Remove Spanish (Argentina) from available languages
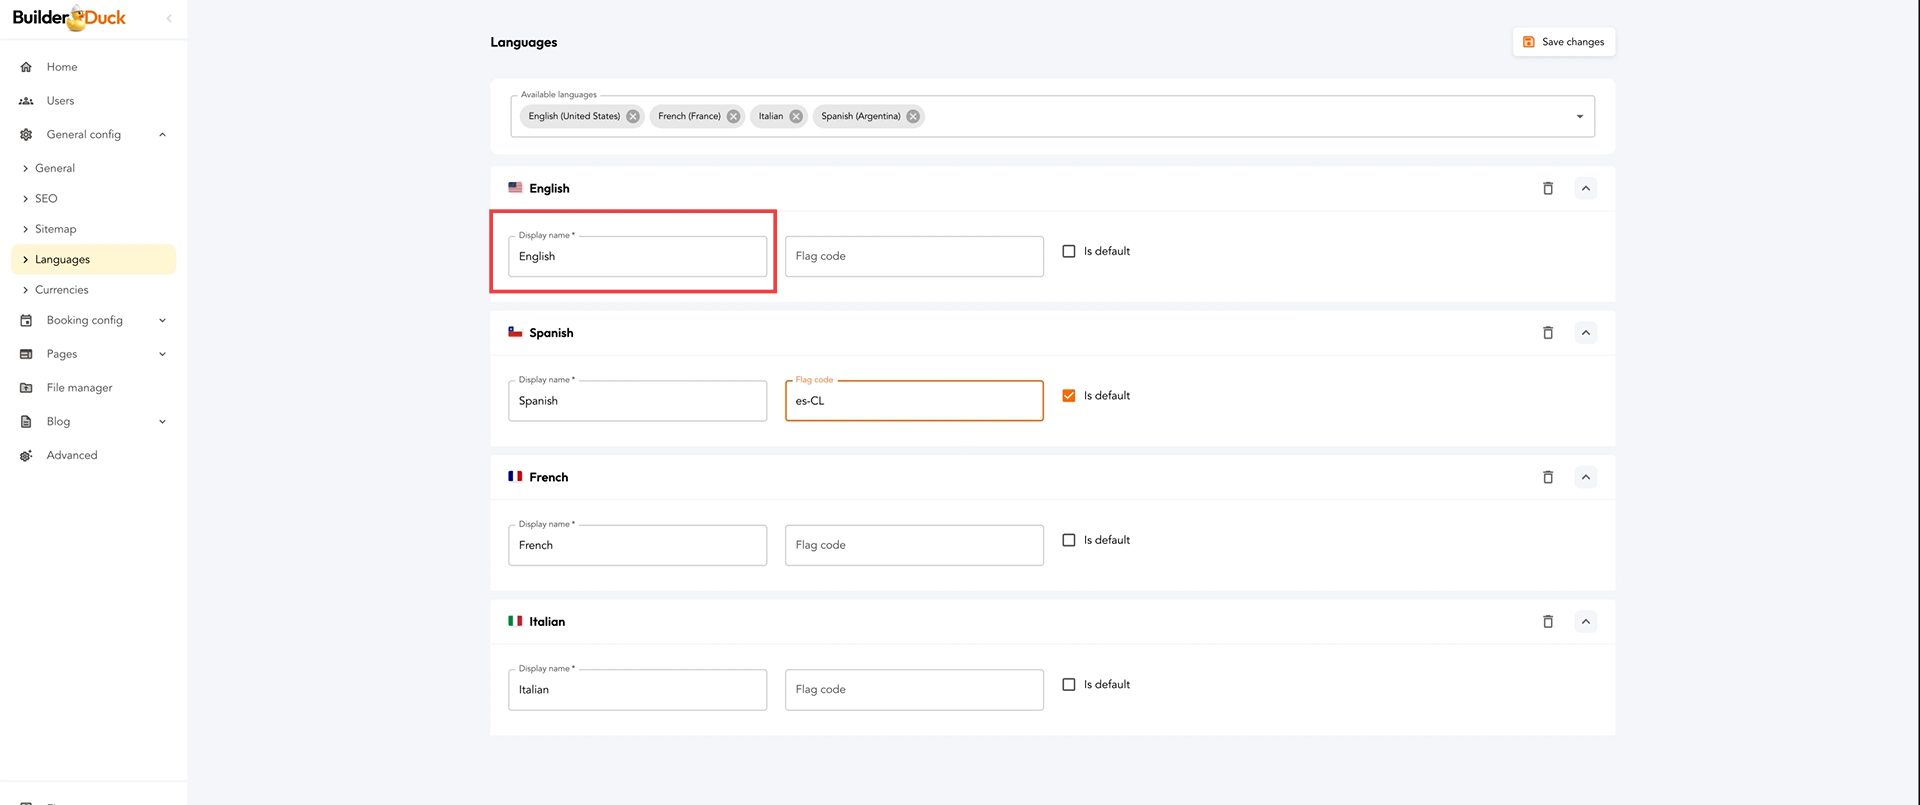Image resolution: width=1920 pixels, height=805 pixels. pyautogui.click(x=913, y=116)
